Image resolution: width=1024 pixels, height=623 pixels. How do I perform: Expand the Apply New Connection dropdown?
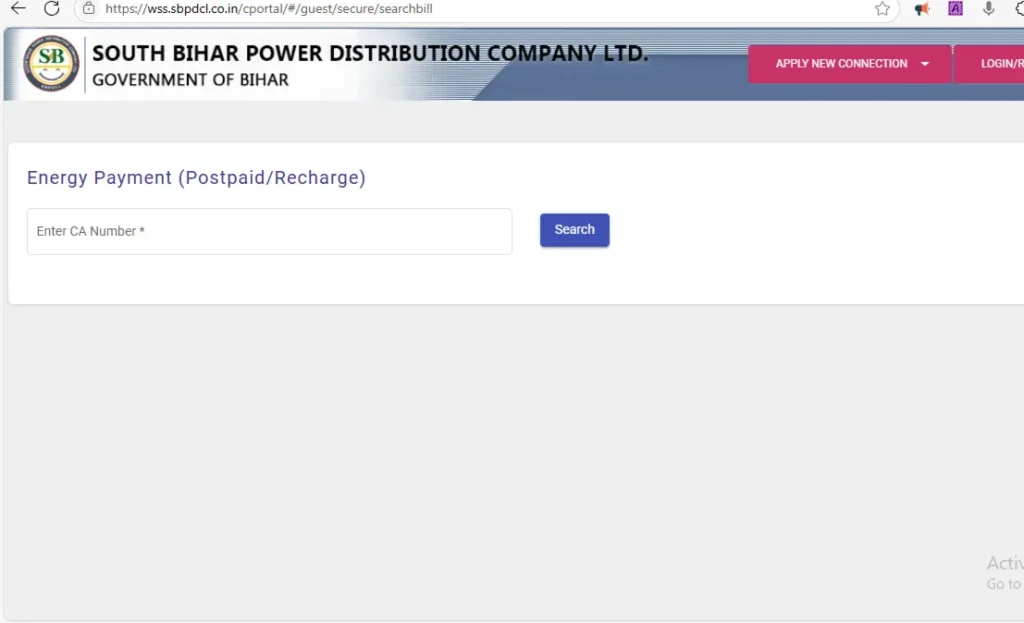click(850, 63)
